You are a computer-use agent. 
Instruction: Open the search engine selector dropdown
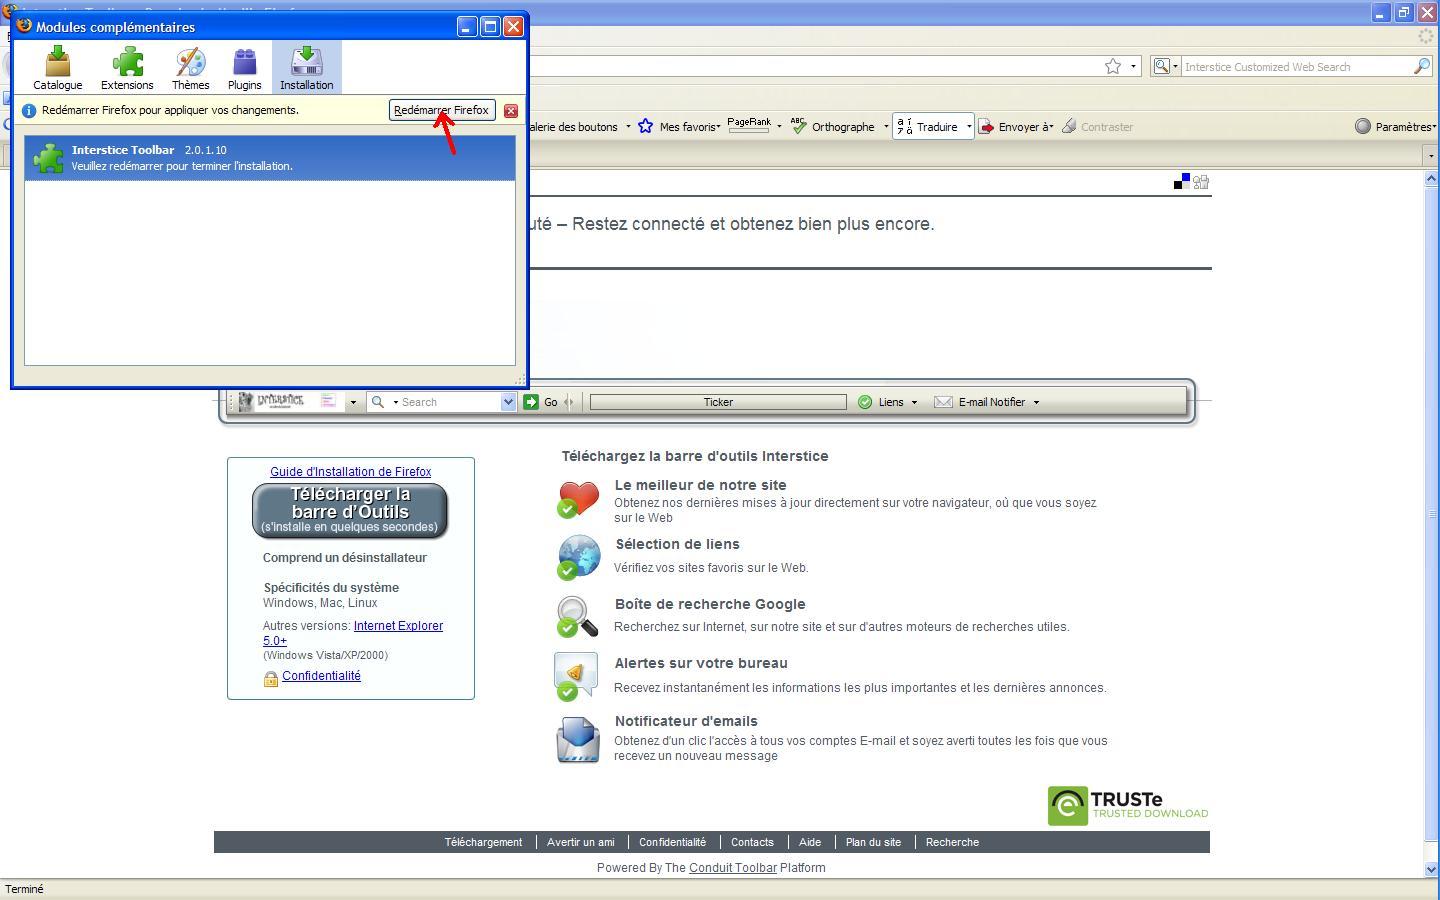pos(1166,66)
